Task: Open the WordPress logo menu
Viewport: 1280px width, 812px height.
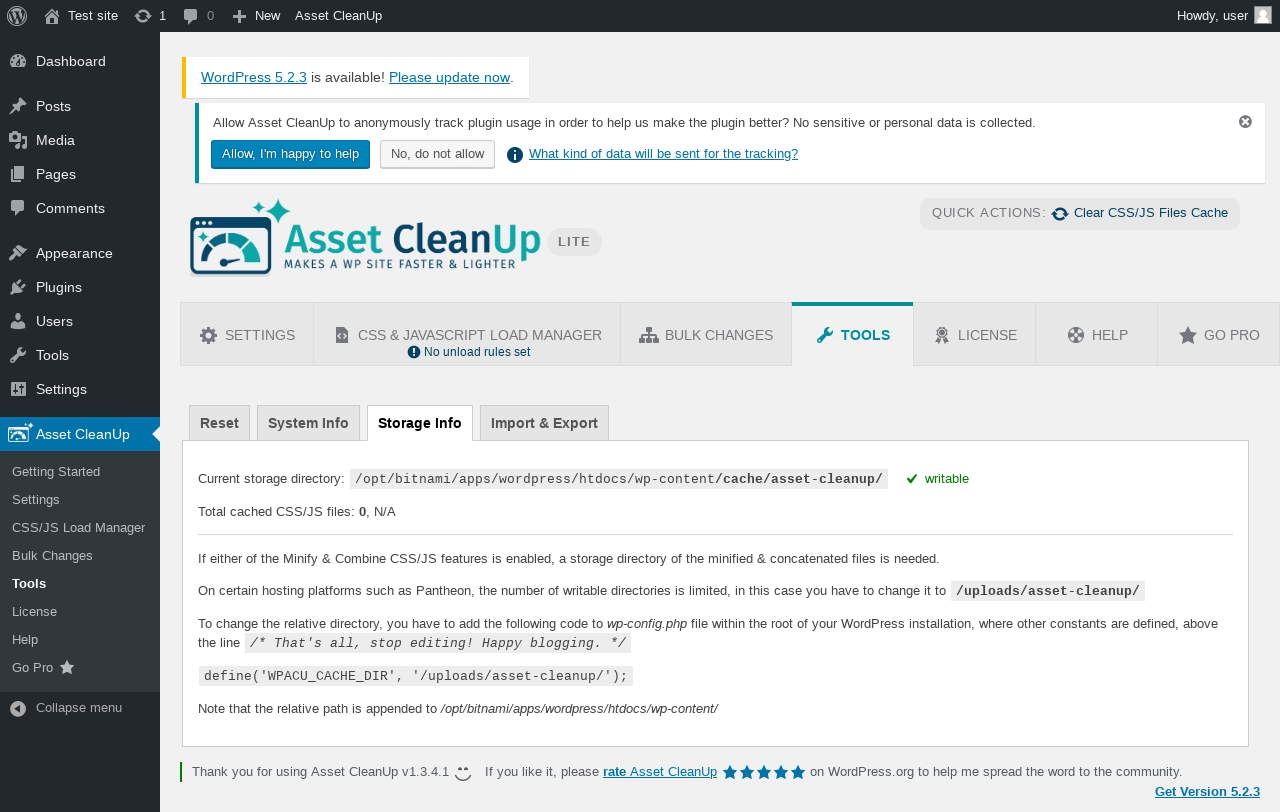Action: (17, 16)
